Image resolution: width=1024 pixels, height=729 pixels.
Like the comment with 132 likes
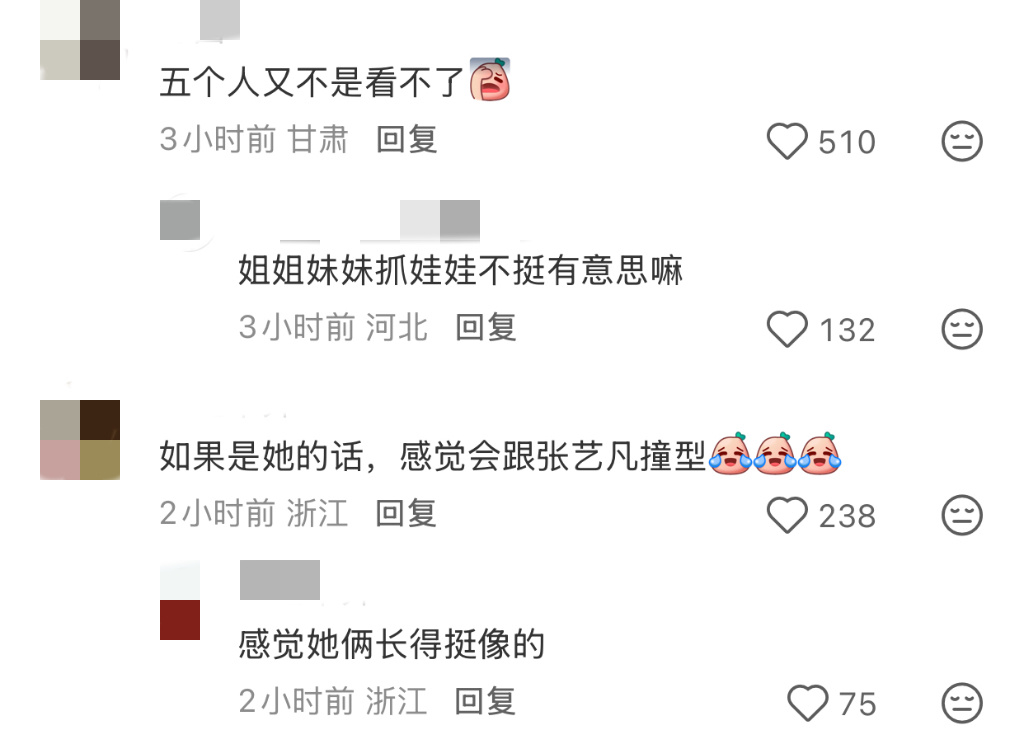pos(787,329)
